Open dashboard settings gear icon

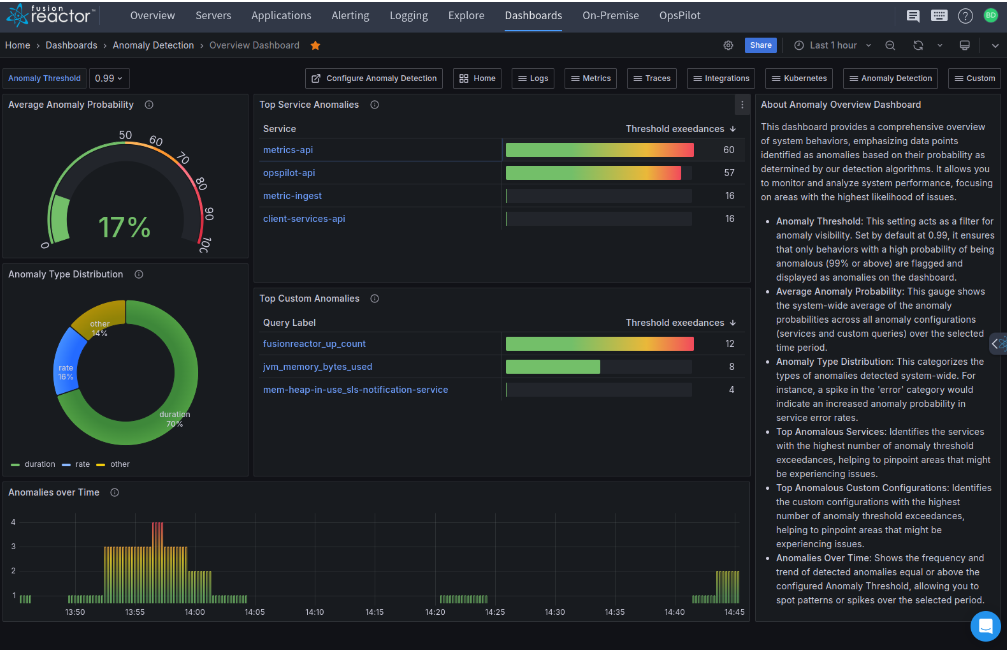729,45
